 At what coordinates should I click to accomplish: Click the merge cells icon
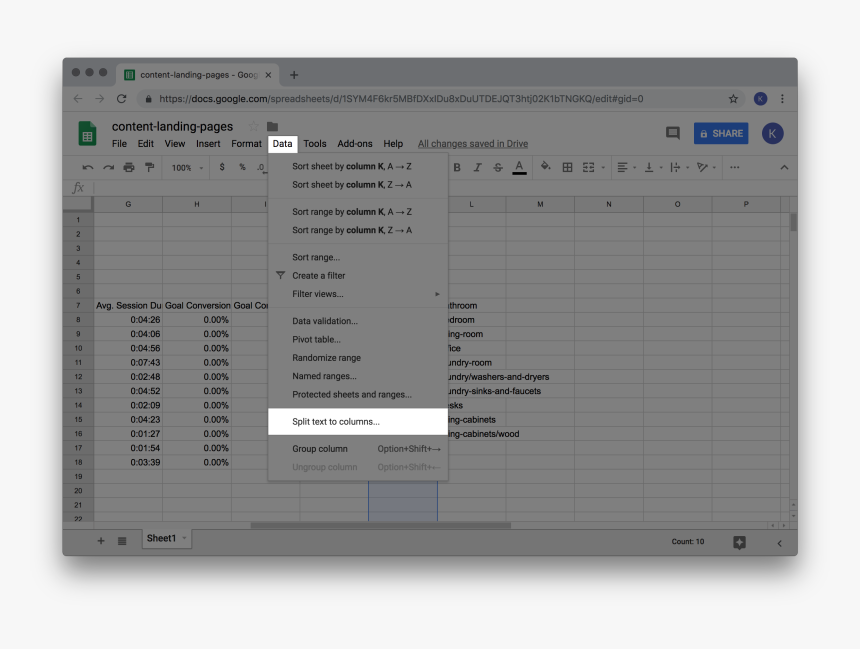pos(589,167)
